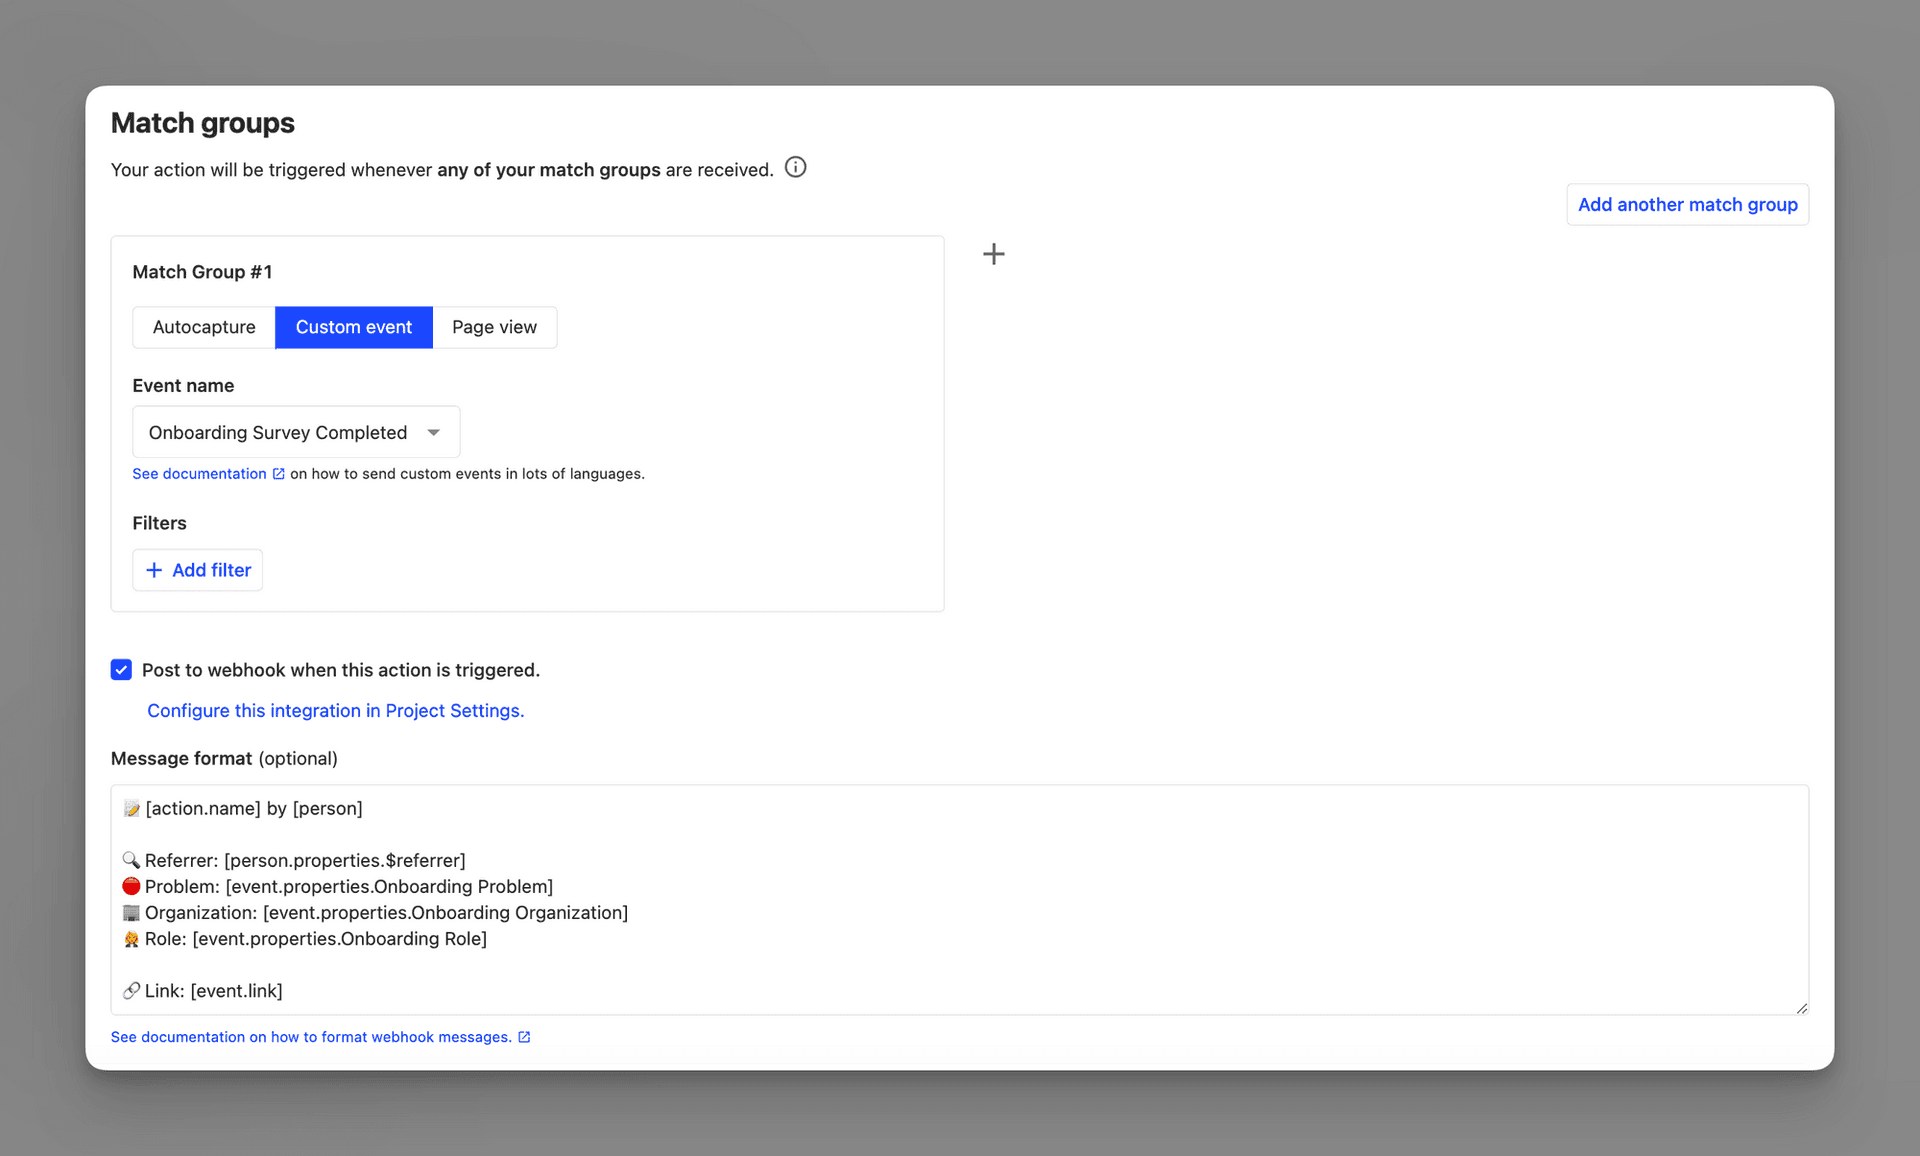Click external-link icon after webhook messages documentation

pos(524,1037)
